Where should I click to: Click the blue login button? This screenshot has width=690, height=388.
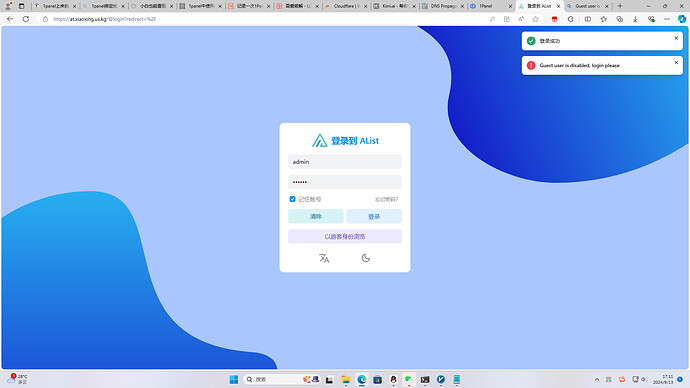tap(374, 216)
